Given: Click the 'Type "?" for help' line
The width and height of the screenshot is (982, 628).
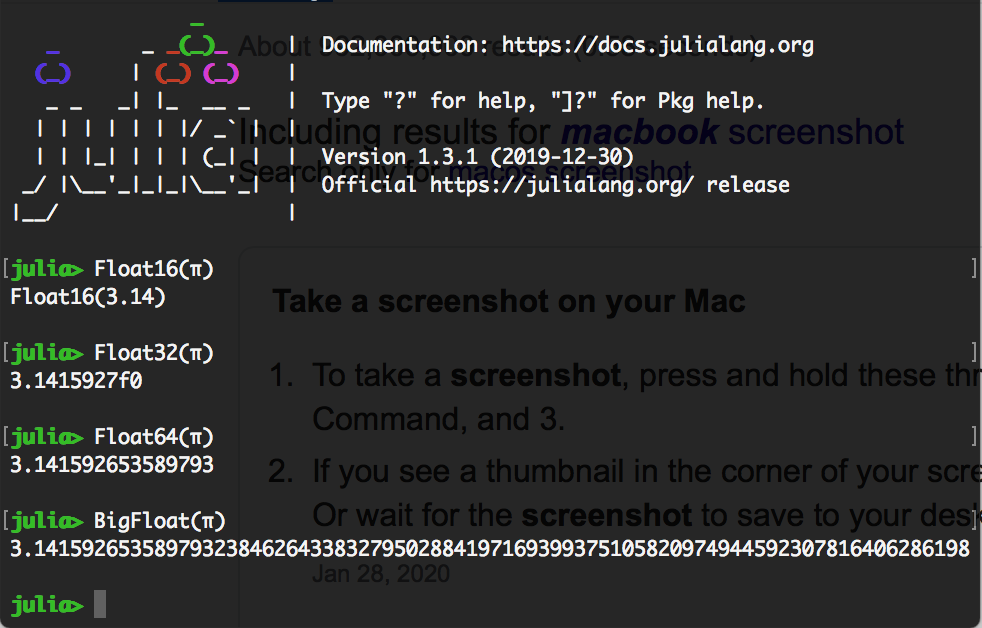Looking at the screenshot, I should (x=542, y=101).
